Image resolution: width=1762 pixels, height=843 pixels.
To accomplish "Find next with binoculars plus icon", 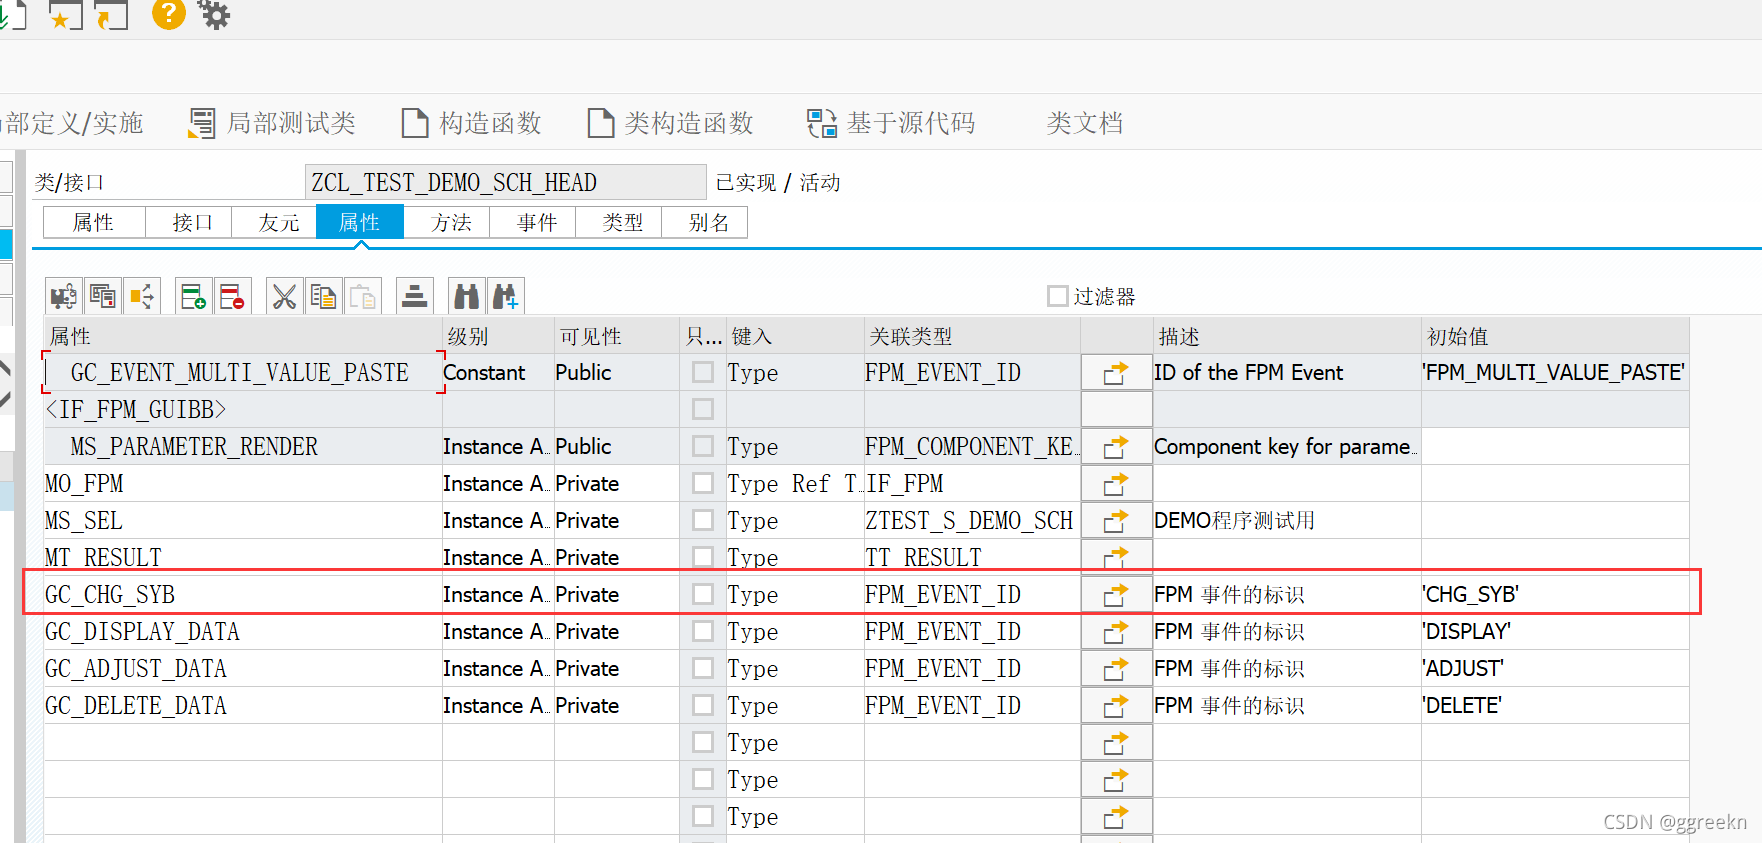I will [x=505, y=296].
